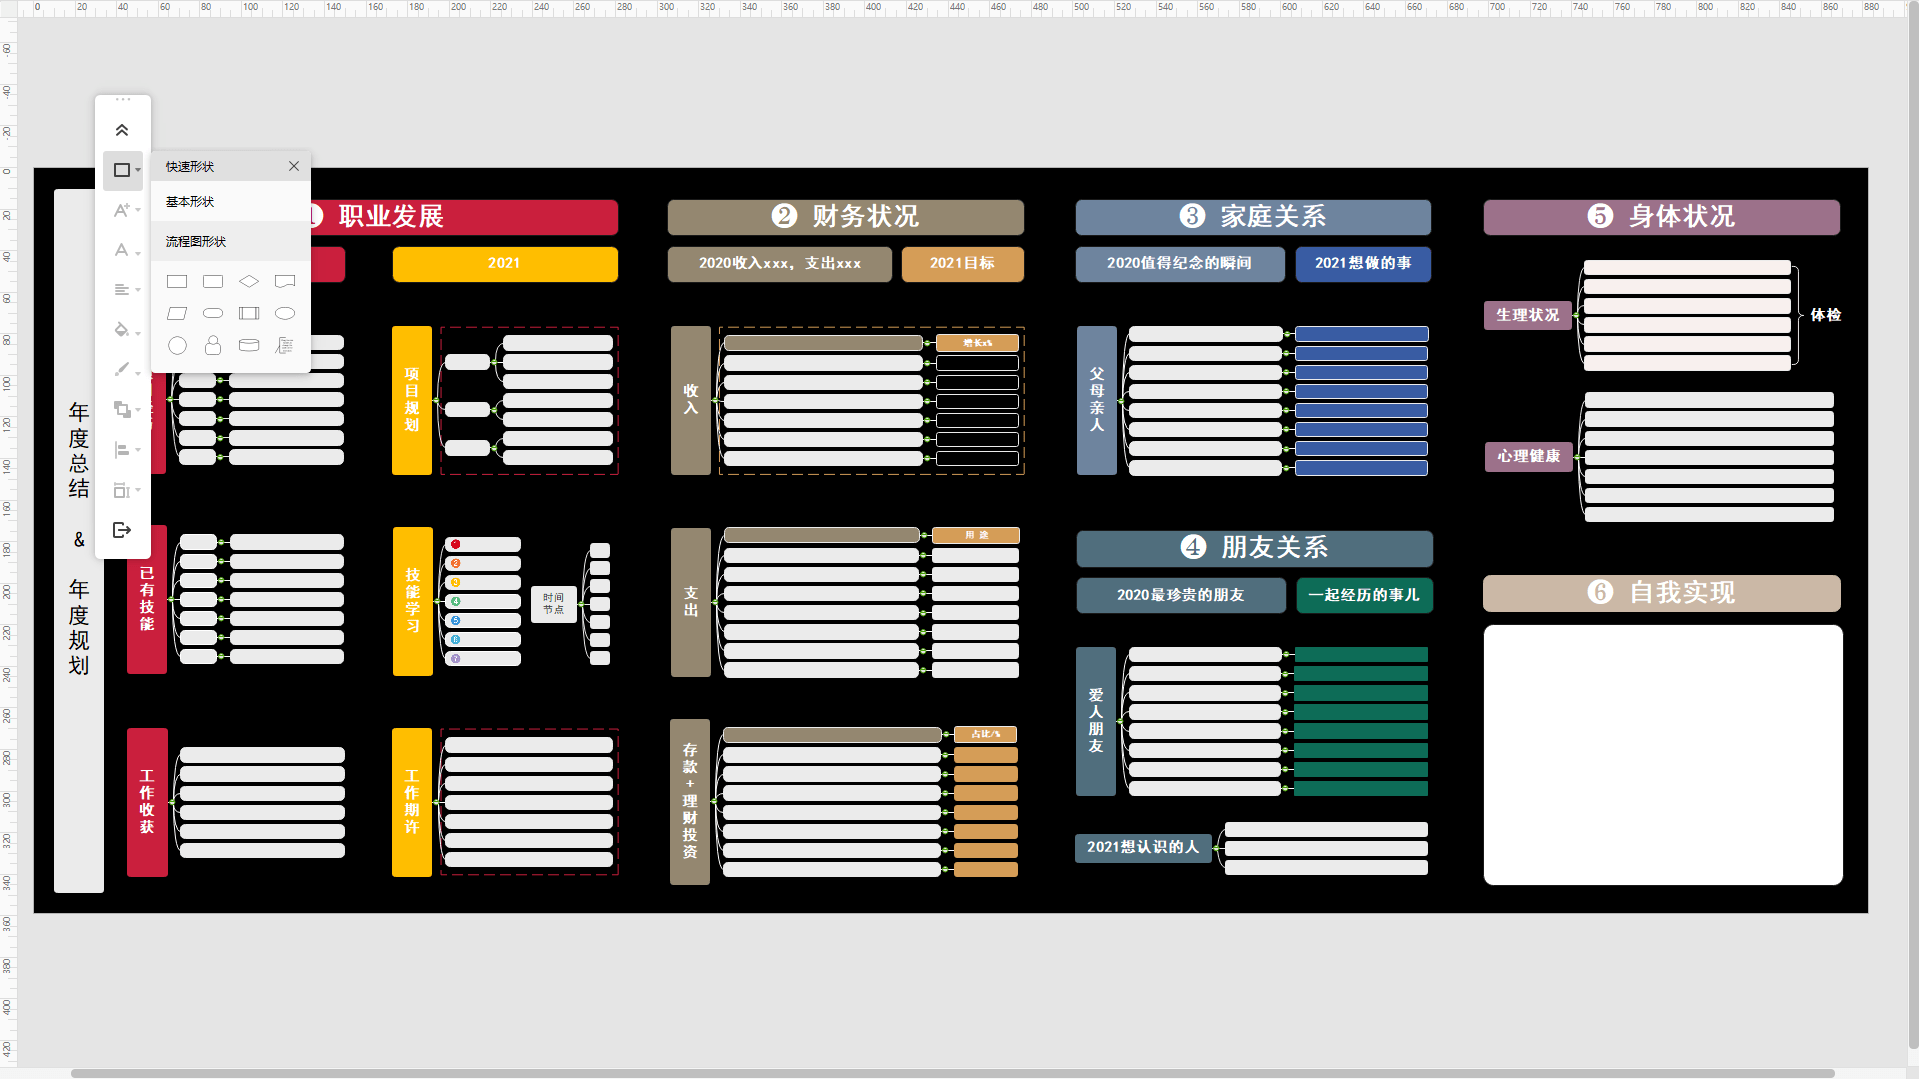Open the arrange layer order tool
This screenshot has height=1079, width=1919.
click(122, 410)
